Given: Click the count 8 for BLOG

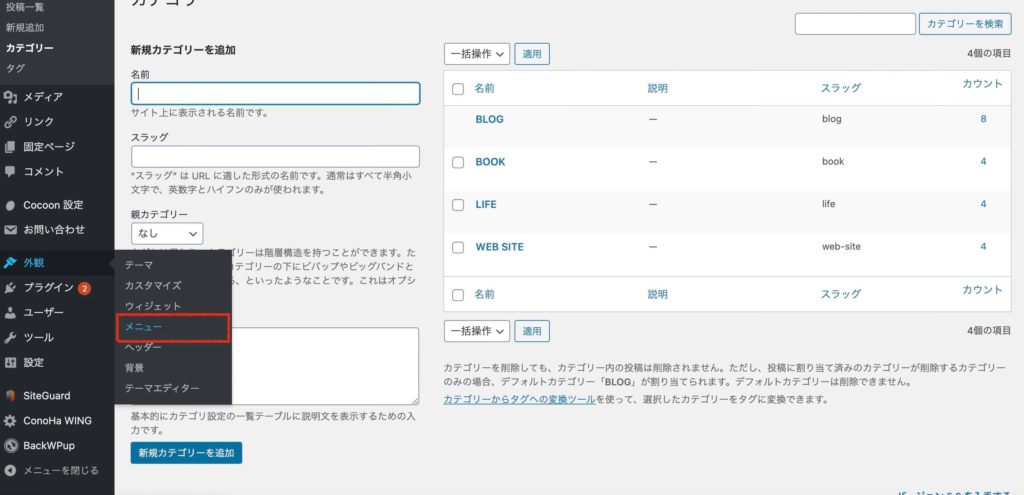Looking at the screenshot, I should coord(983,119).
